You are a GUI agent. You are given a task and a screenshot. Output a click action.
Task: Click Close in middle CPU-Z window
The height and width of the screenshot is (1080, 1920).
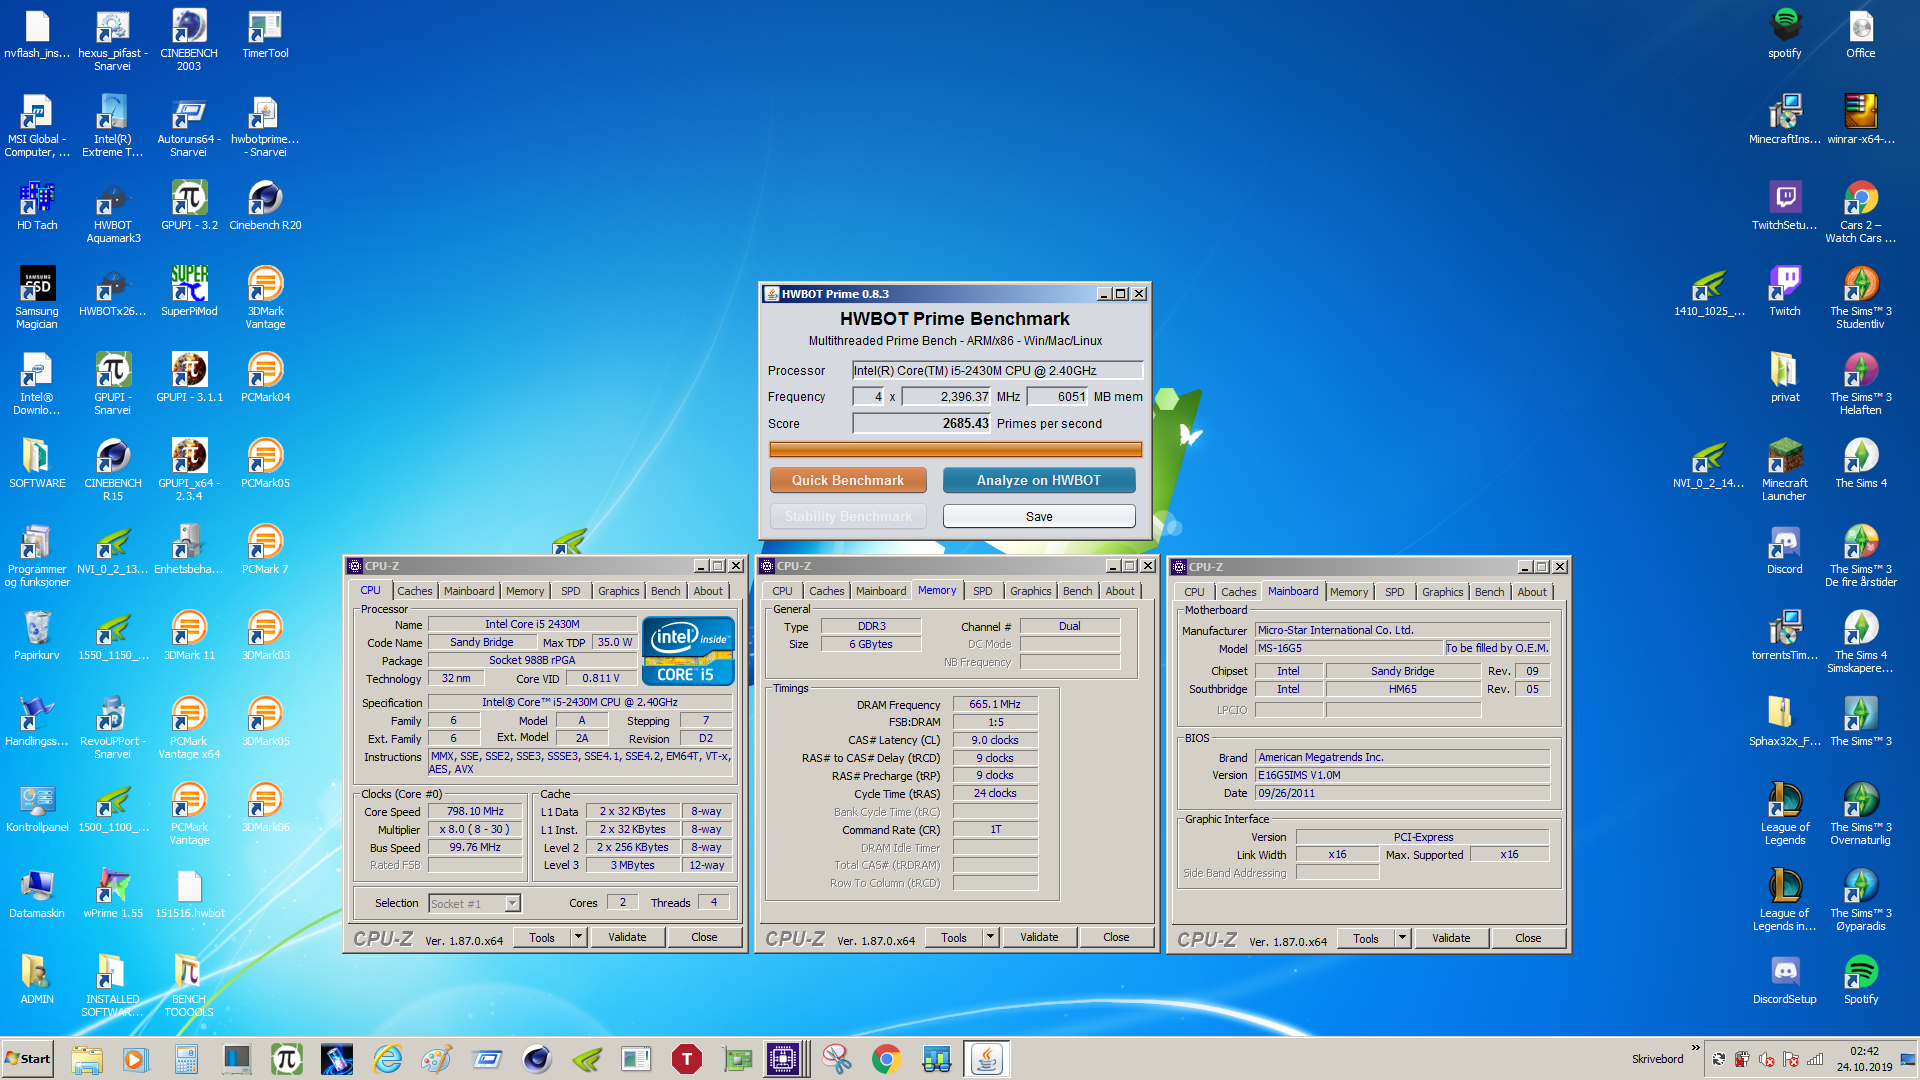(x=1116, y=937)
